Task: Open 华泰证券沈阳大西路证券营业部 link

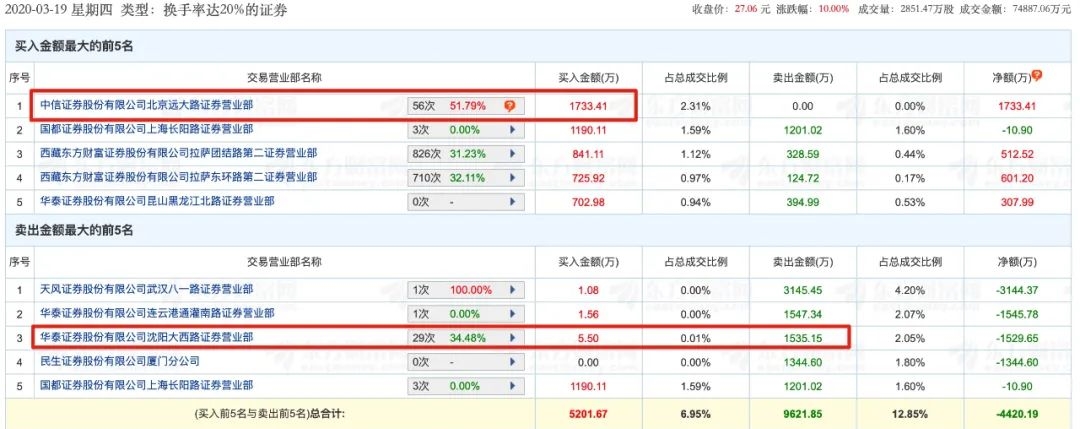Action: pyautogui.click(x=147, y=337)
